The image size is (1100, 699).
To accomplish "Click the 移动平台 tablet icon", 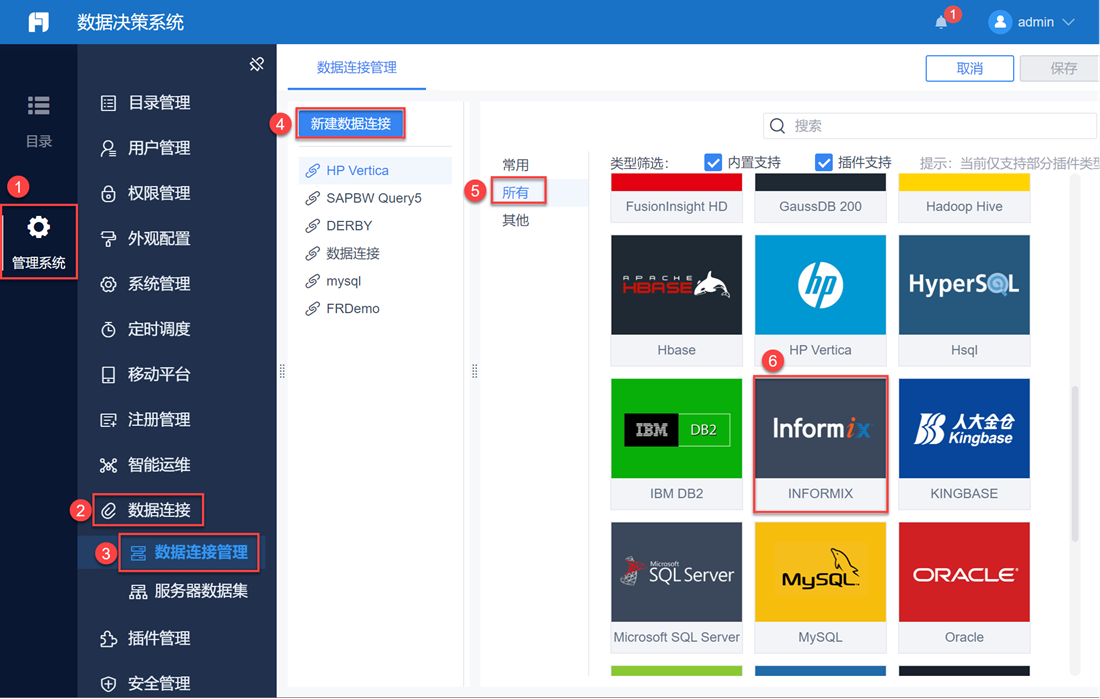I will click(x=108, y=375).
